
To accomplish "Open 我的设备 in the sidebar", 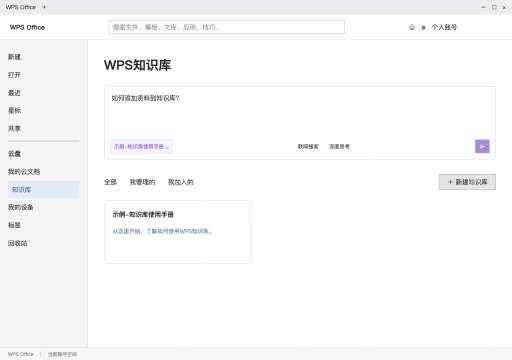I will click(x=21, y=207).
